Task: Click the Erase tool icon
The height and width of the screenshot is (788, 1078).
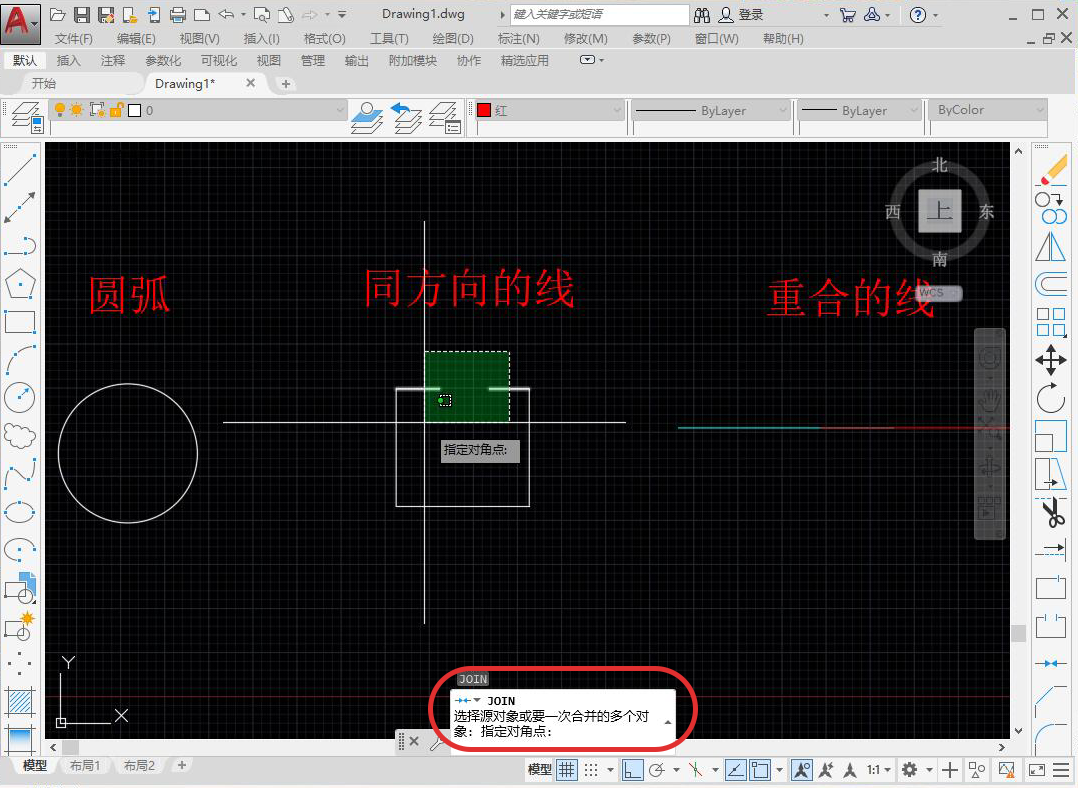Action: point(1051,170)
